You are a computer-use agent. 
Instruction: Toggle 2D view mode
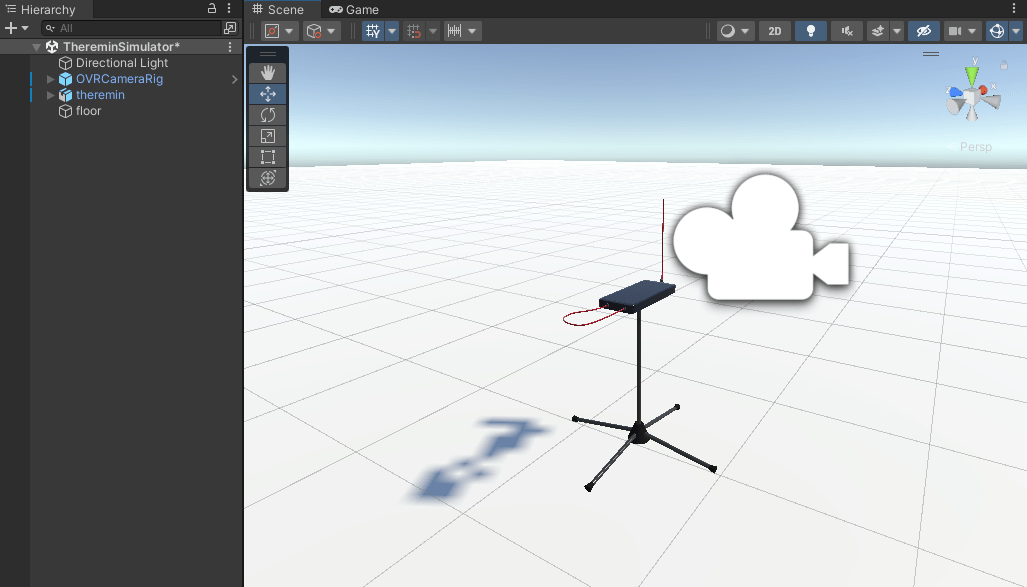[775, 31]
